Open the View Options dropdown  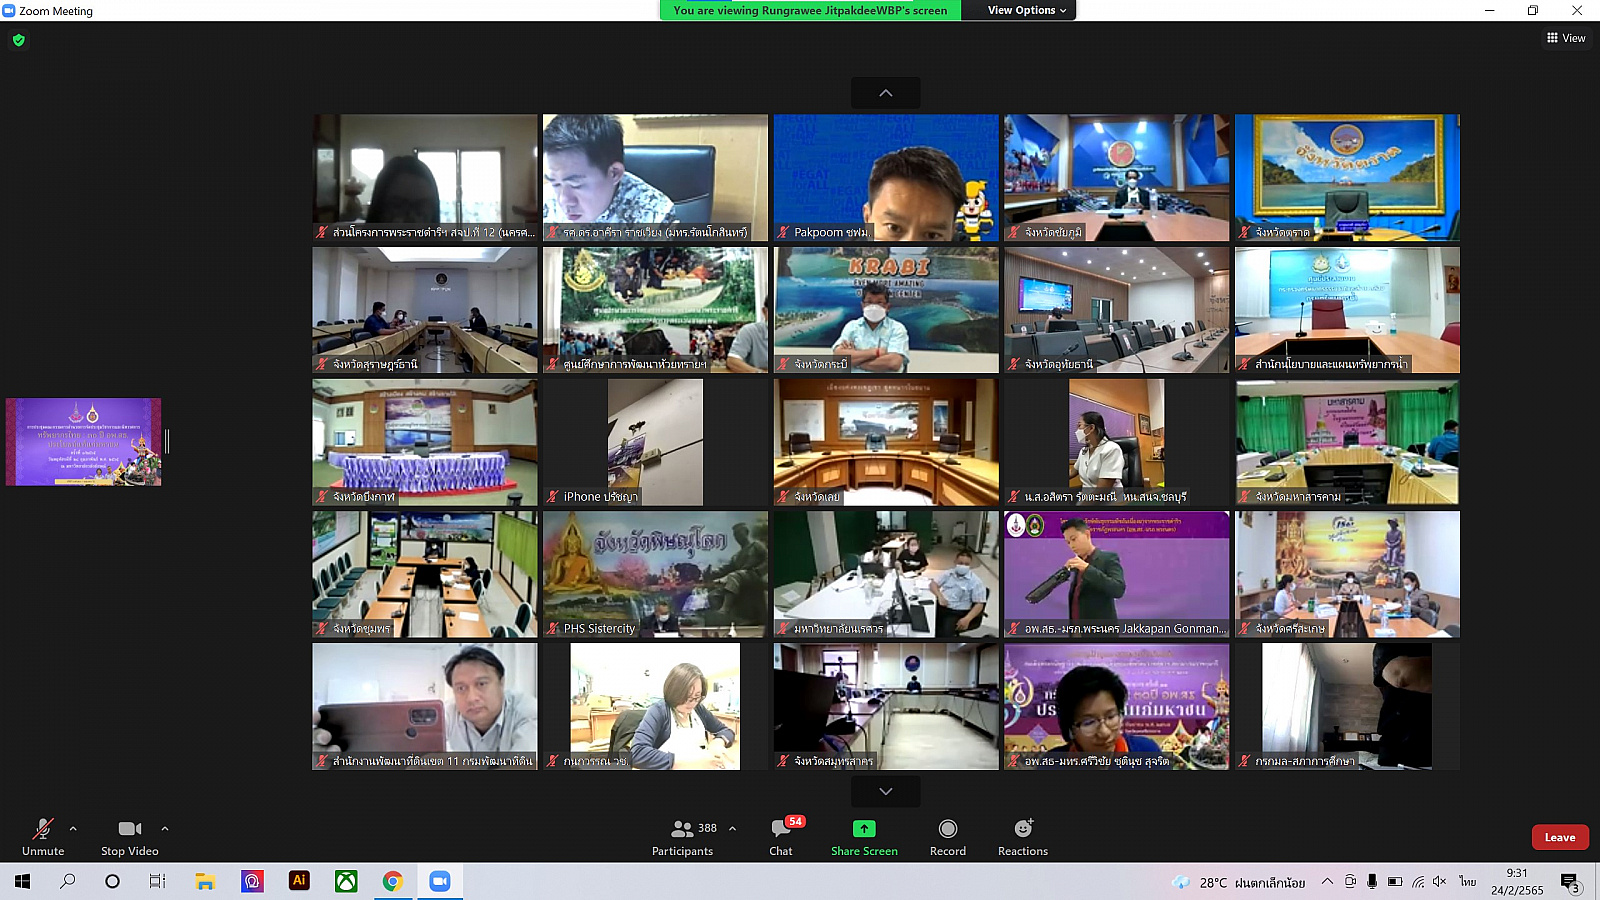1026,10
